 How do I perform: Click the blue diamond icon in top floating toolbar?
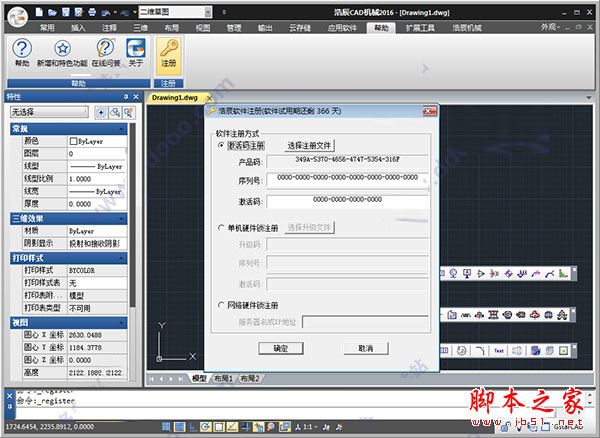click(508, 274)
